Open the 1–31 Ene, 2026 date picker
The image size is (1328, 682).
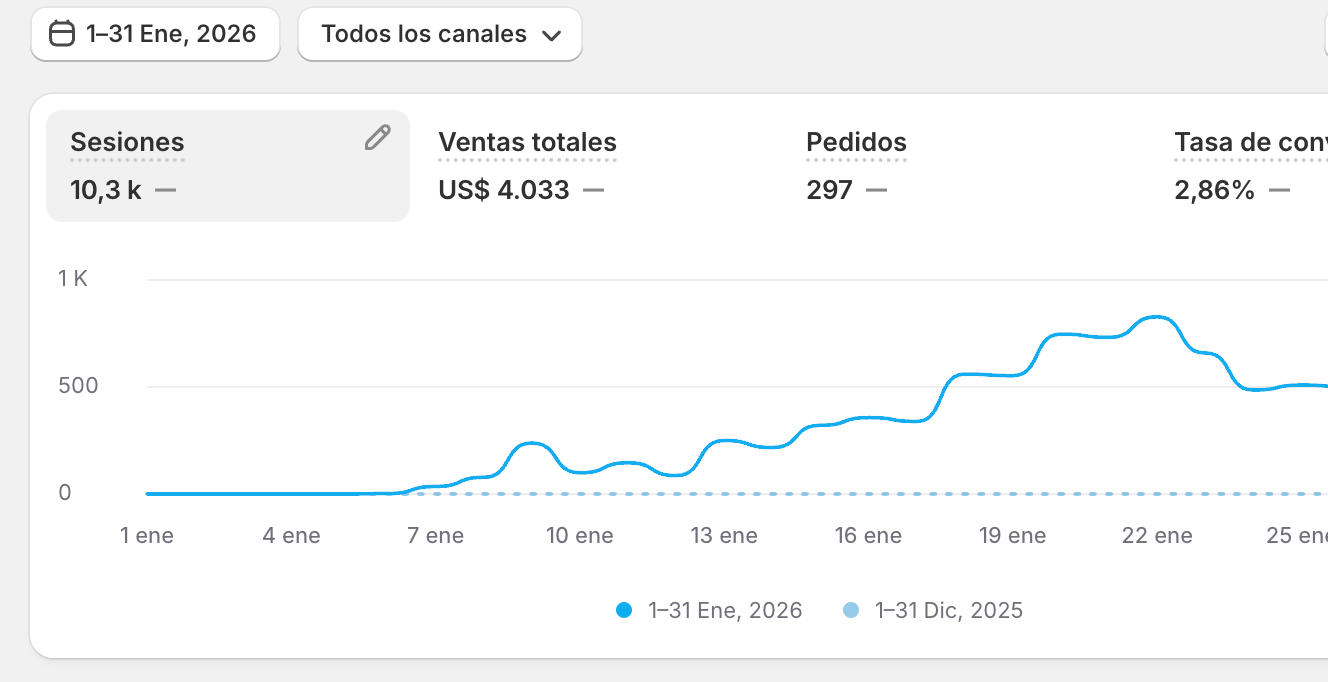point(155,34)
